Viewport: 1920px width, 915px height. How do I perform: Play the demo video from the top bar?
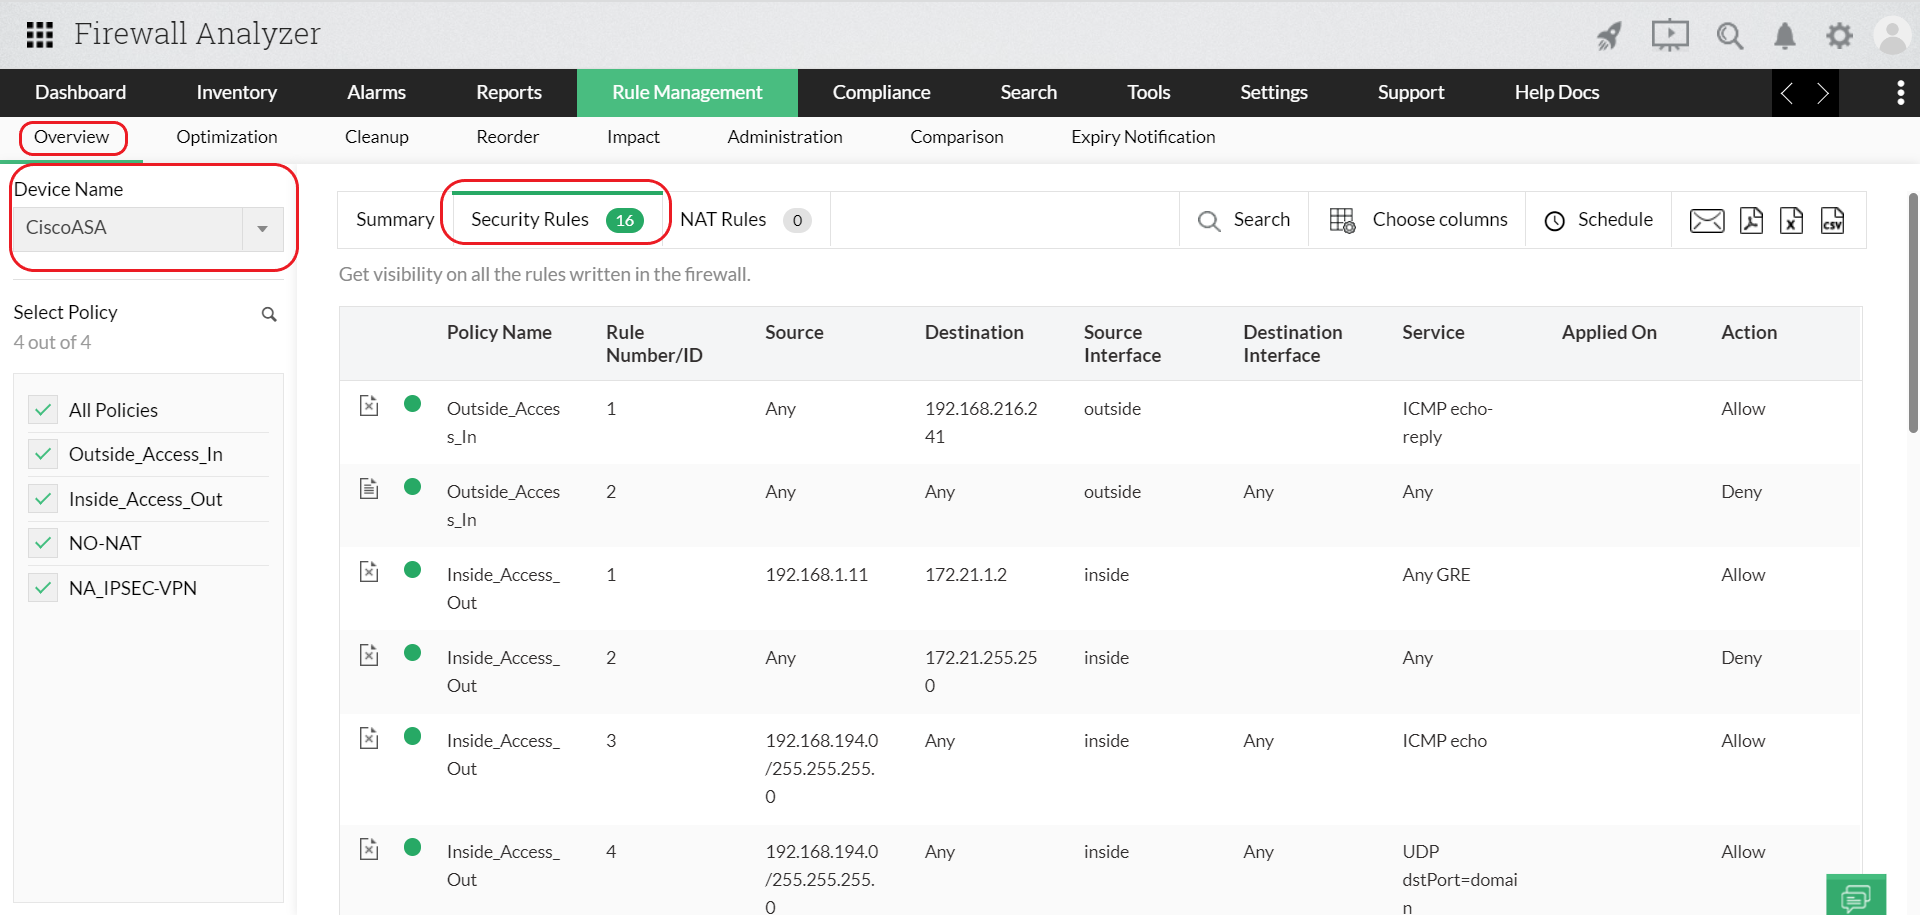pos(1669,35)
